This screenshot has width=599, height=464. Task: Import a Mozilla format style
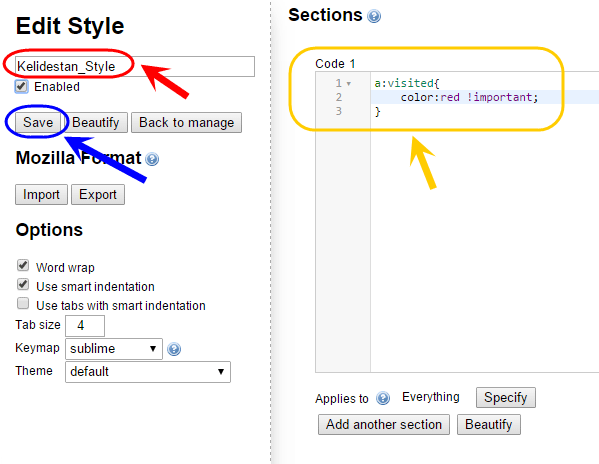pyautogui.click(x=41, y=194)
